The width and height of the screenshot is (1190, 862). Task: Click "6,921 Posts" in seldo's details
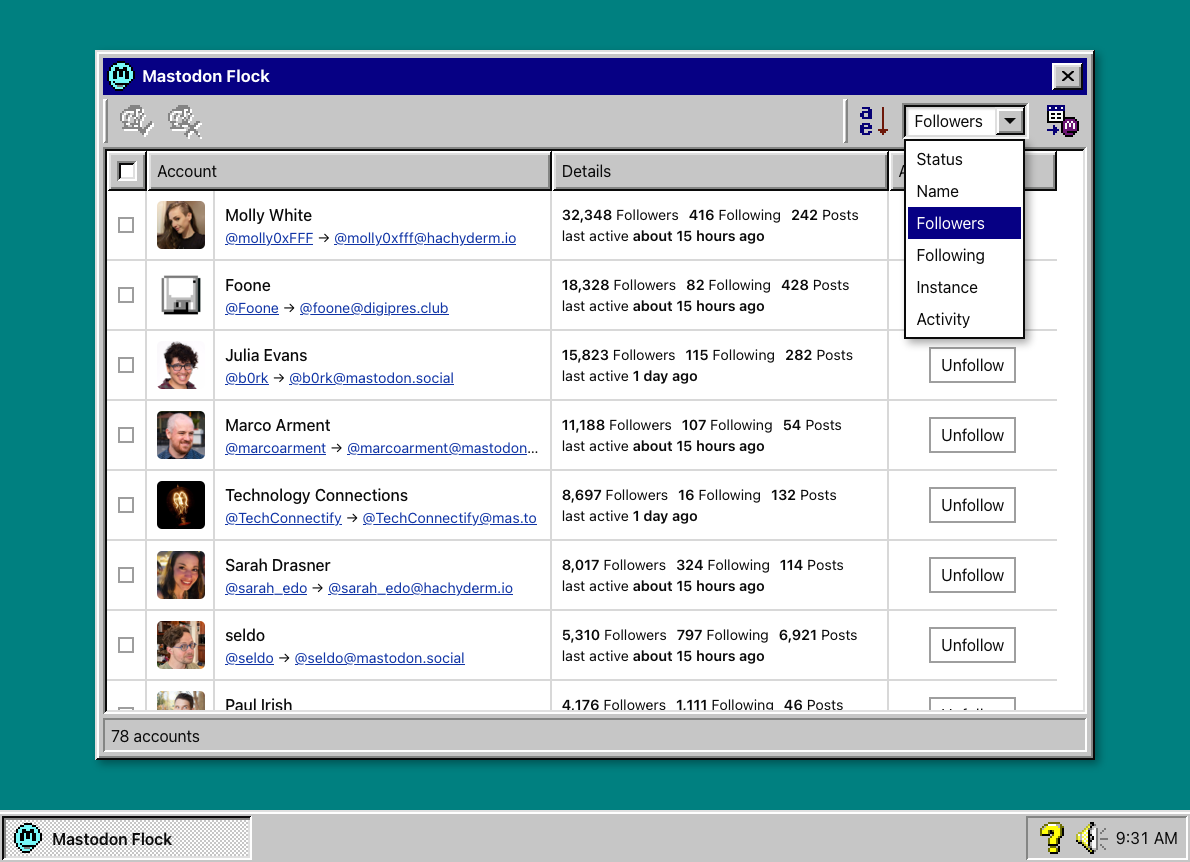click(x=818, y=635)
